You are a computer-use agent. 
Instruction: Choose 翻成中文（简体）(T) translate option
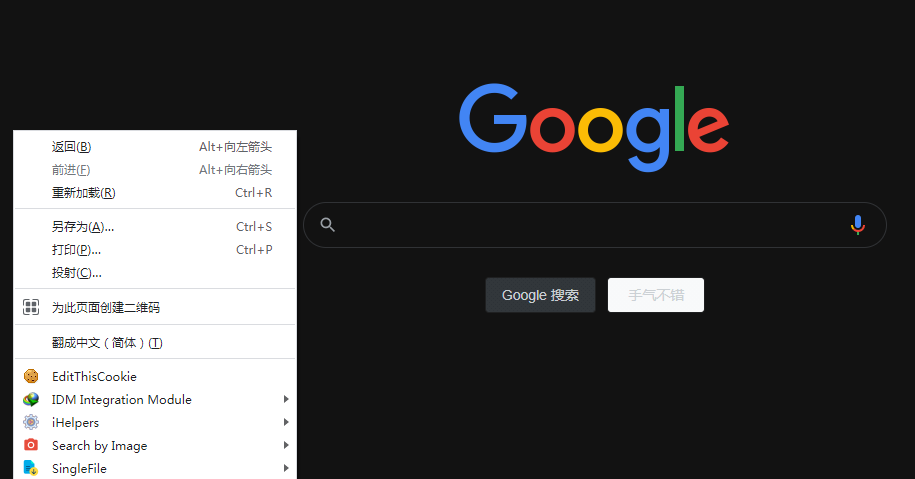tap(155, 342)
